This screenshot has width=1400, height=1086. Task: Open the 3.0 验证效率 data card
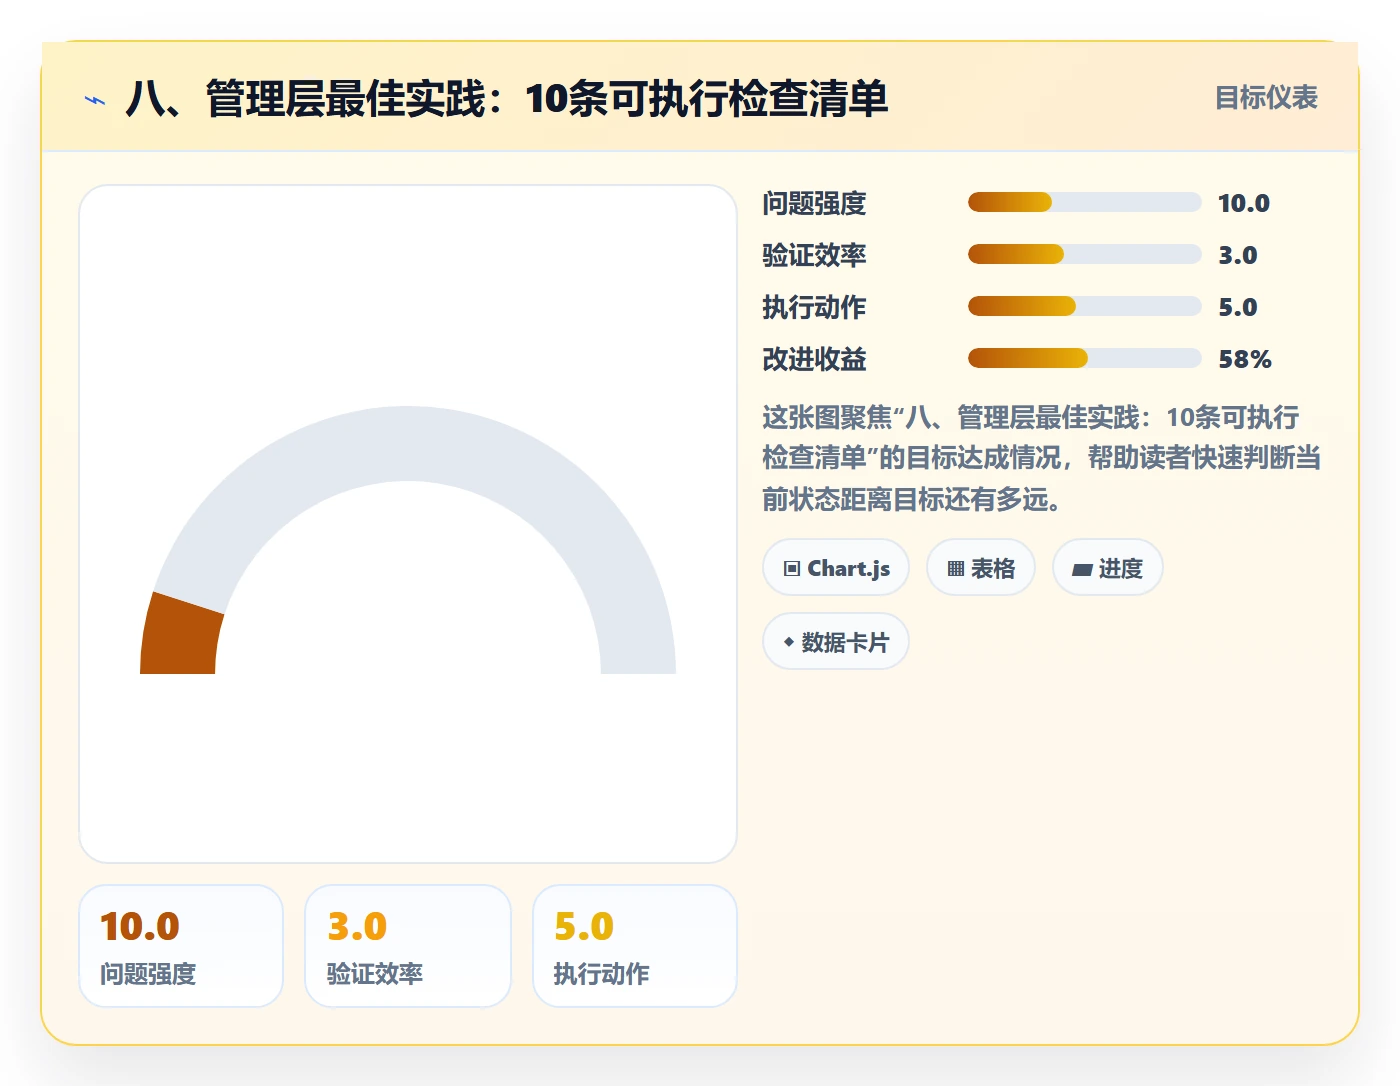(408, 946)
